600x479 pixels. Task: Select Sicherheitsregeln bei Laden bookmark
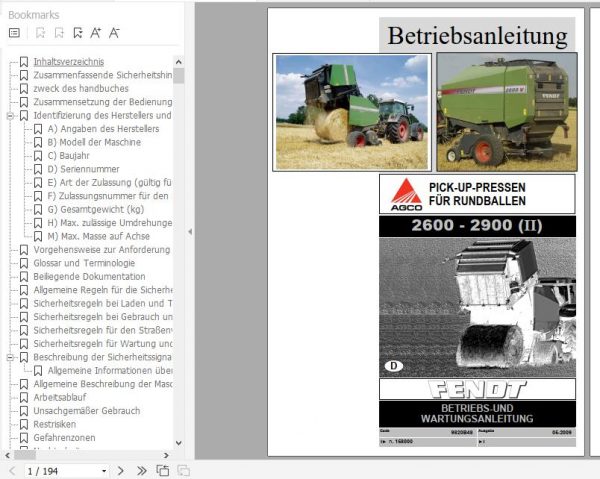point(103,303)
